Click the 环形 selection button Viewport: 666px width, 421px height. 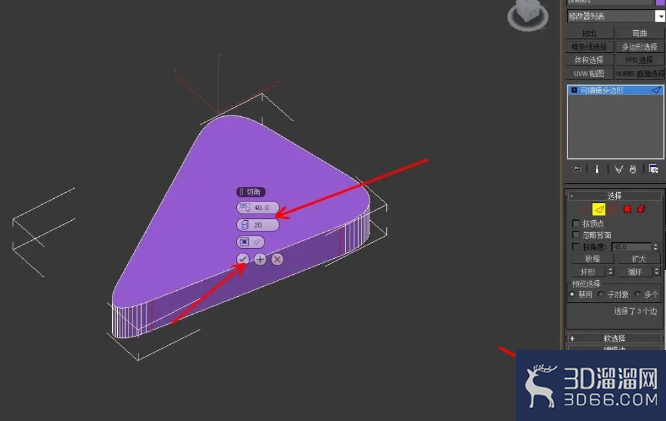point(588,271)
